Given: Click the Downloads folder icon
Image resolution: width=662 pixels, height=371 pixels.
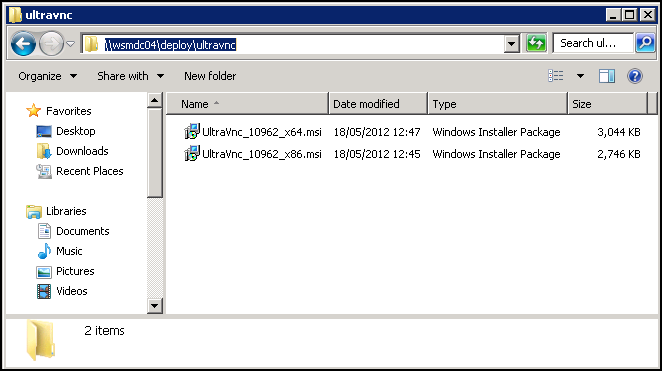Looking at the screenshot, I should tap(44, 151).
